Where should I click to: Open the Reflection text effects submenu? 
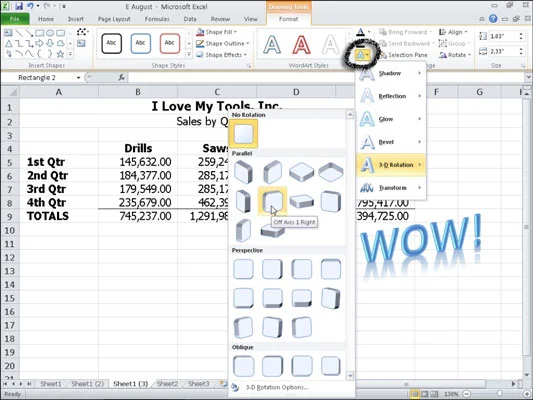click(391, 96)
